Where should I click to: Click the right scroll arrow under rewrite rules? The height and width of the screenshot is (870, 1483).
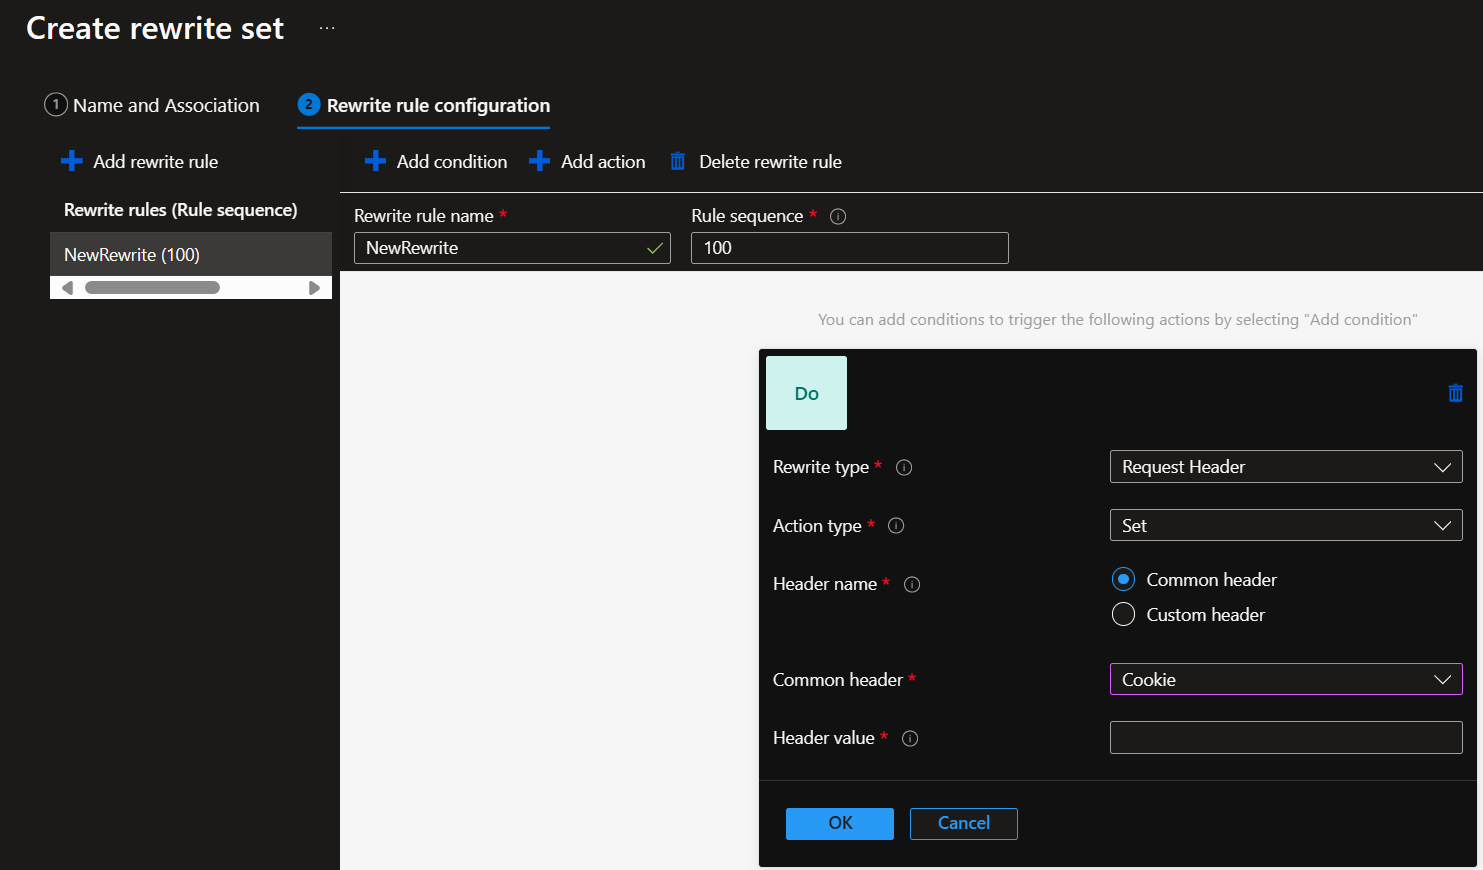(314, 288)
